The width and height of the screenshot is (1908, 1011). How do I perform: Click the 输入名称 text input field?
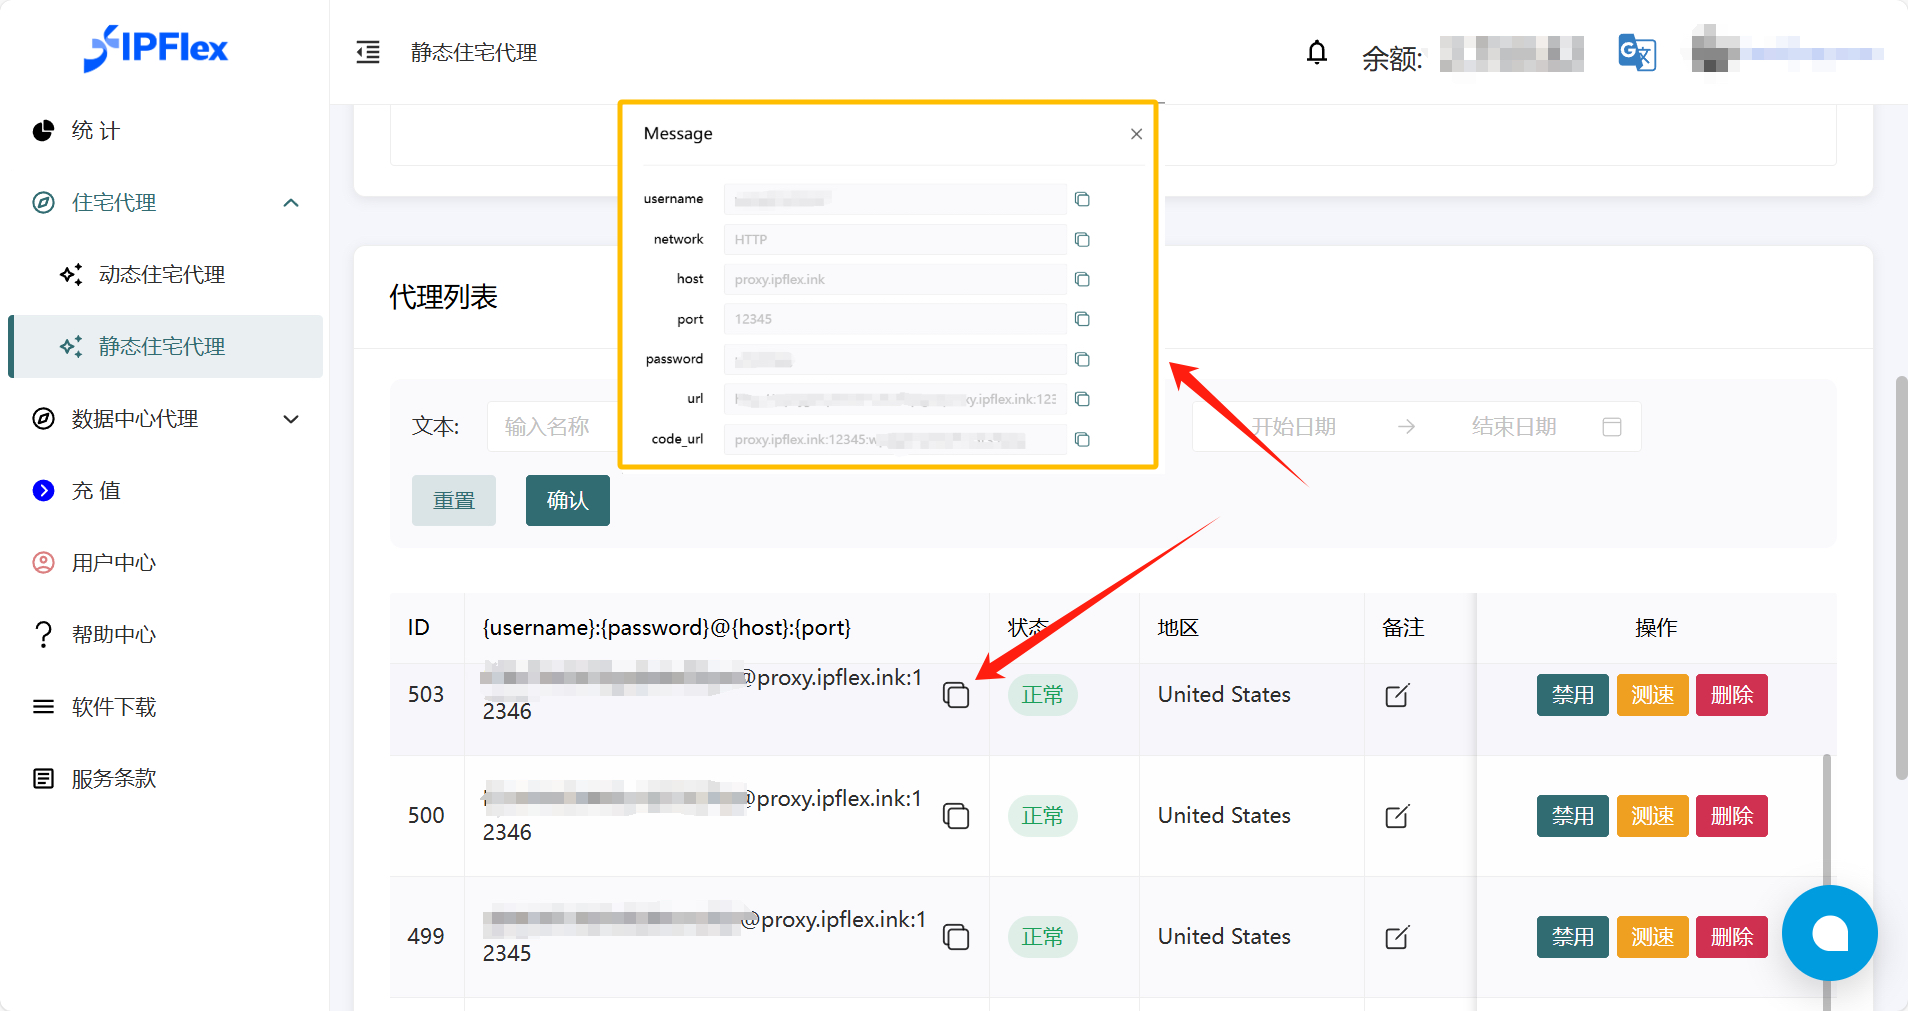coord(550,427)
